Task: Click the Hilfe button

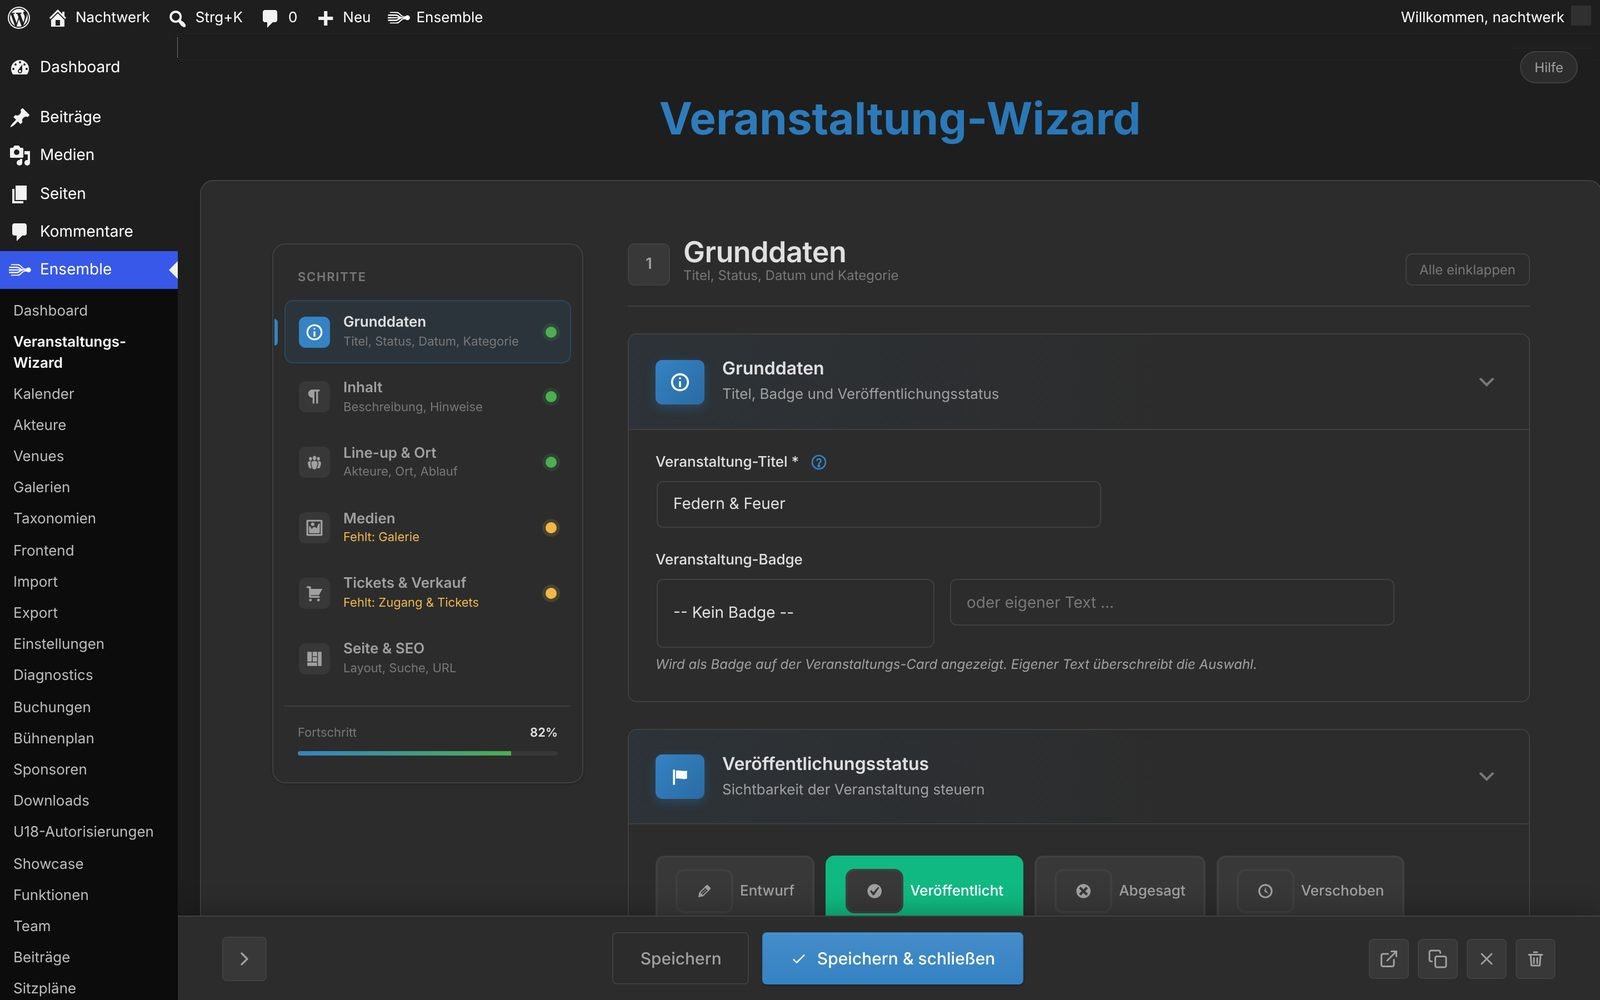Action: tap(1548, 67)
